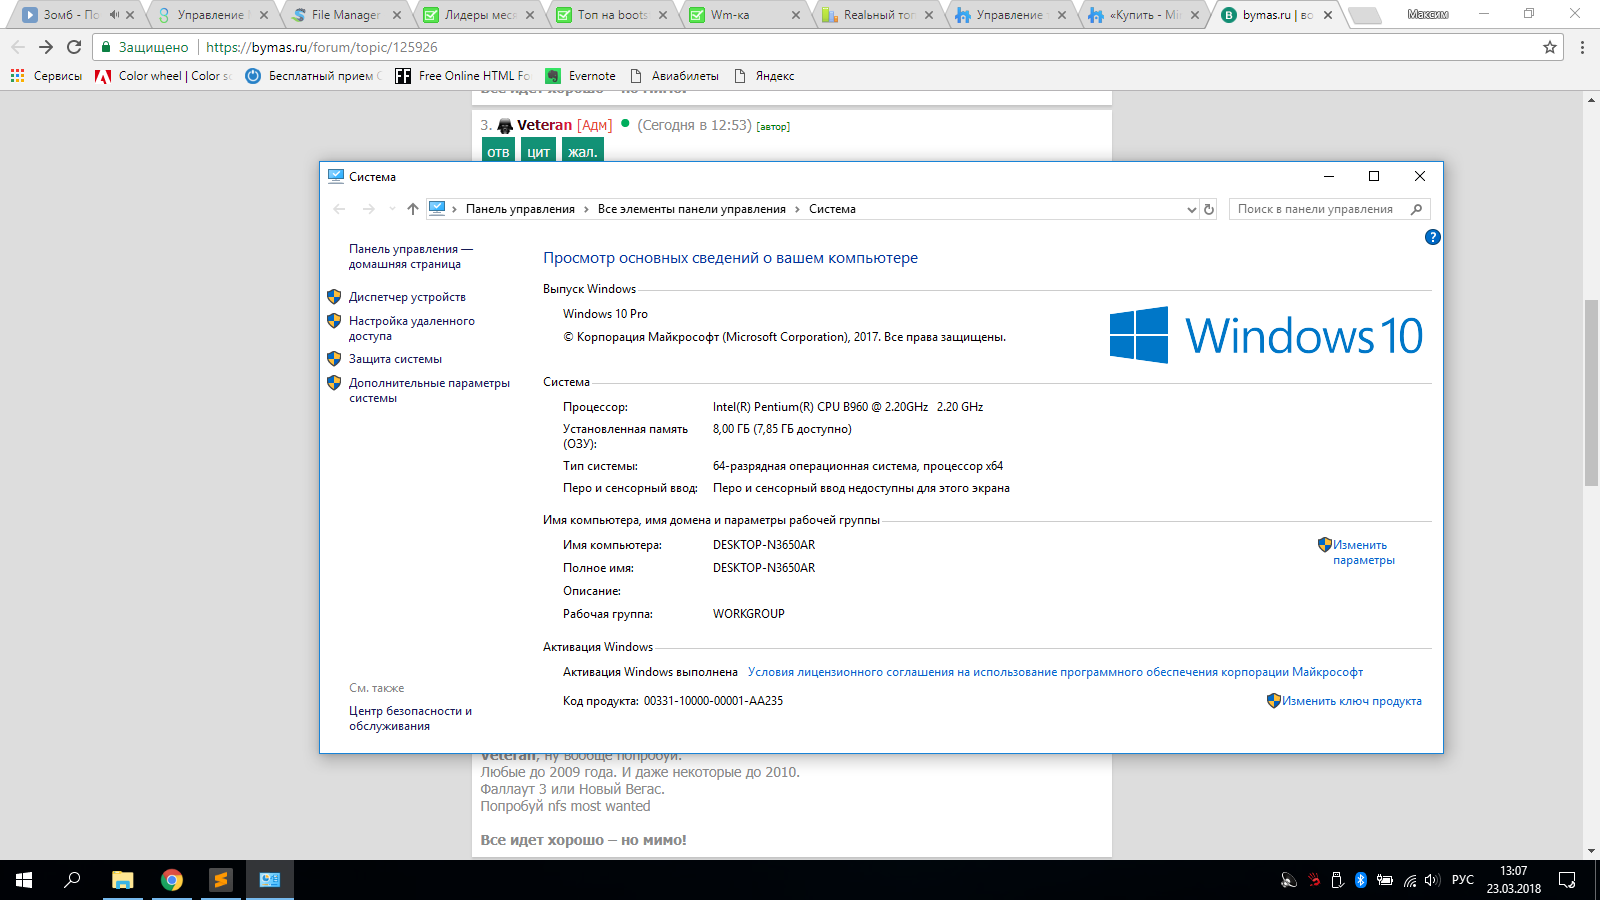1600x900 pixels.
Task: Open the Максим Chrome profile button
Action: (x=1428, y=14)
